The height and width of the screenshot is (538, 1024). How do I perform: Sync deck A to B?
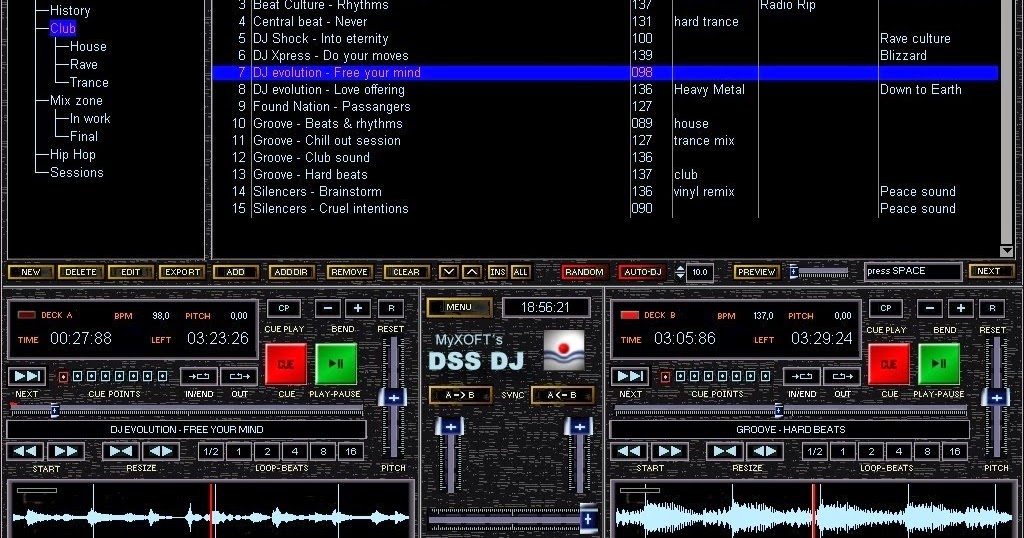point(460,395)
